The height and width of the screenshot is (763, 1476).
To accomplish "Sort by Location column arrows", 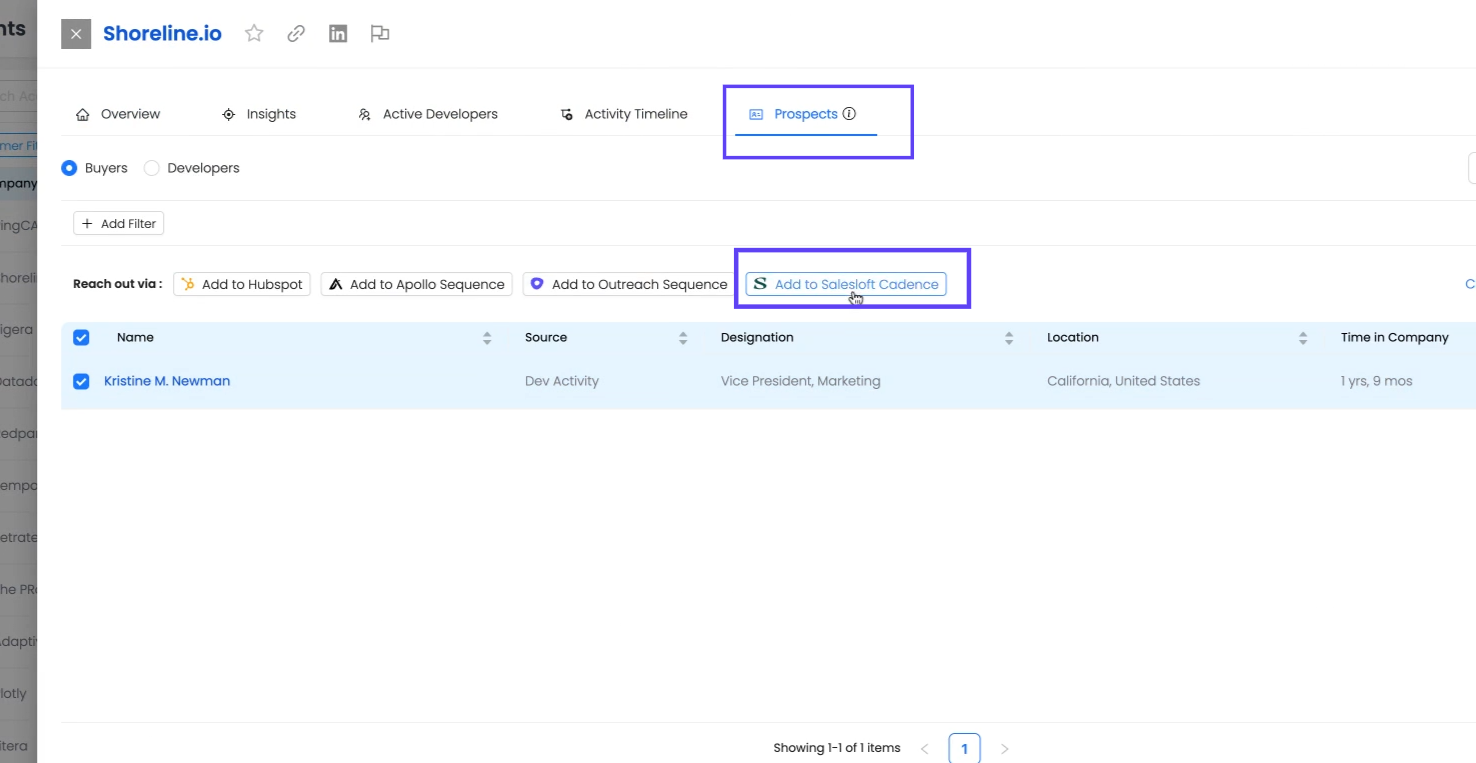I will click(1303, 338).
